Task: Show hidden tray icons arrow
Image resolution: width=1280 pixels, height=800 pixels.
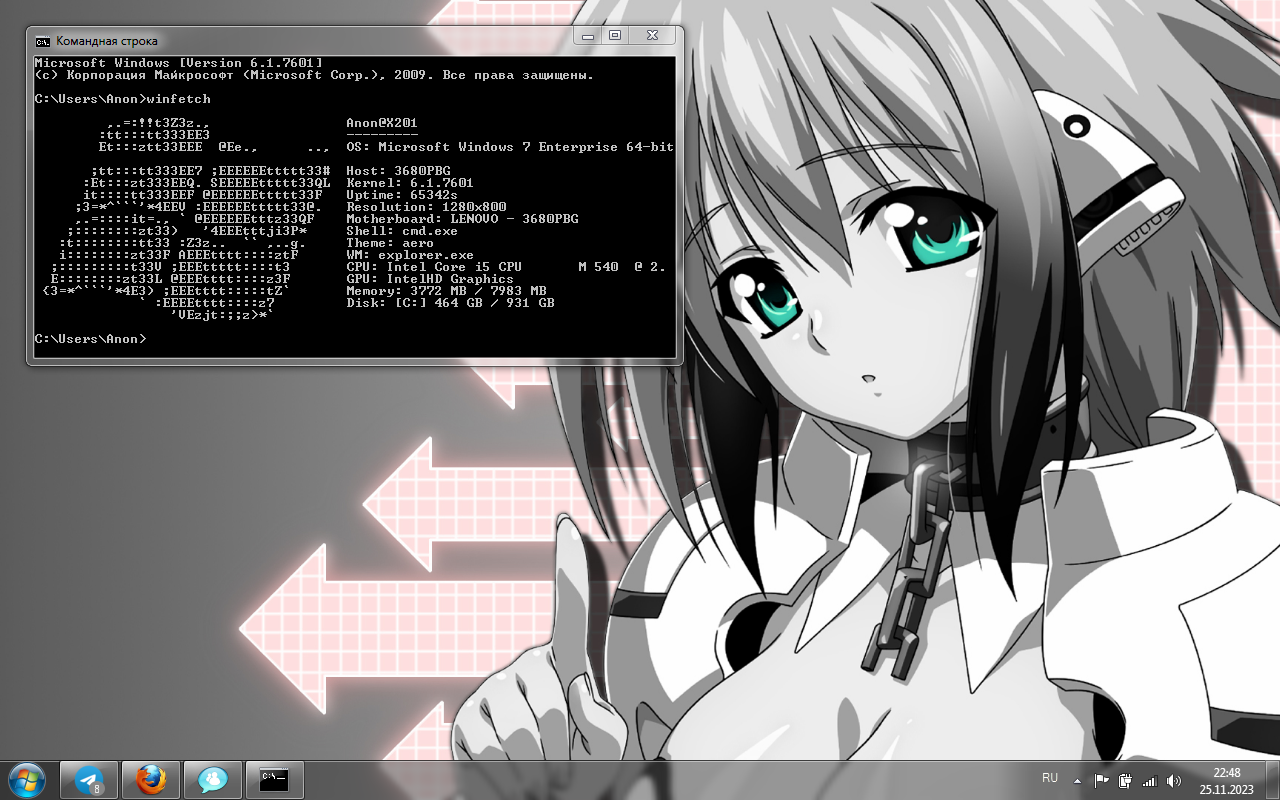Action: pyautogui.click(x=1077, y=780)
